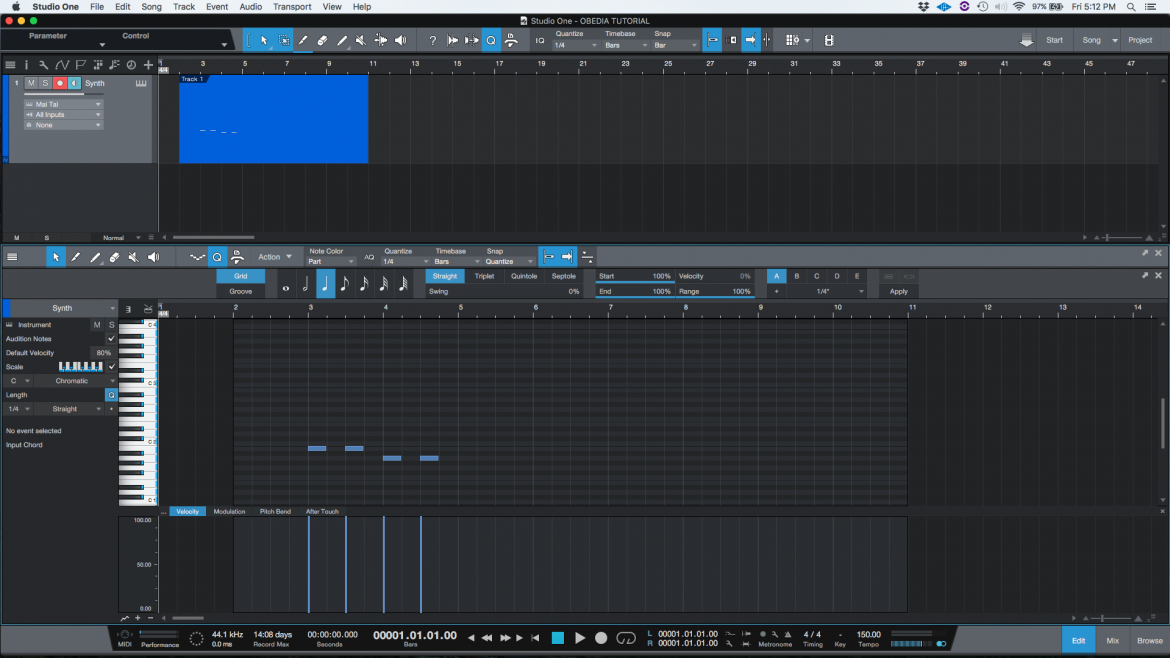This screenshot has height=658, width=1170.
Task: Choose the eighth note value
Action: (x=345, y=284)
